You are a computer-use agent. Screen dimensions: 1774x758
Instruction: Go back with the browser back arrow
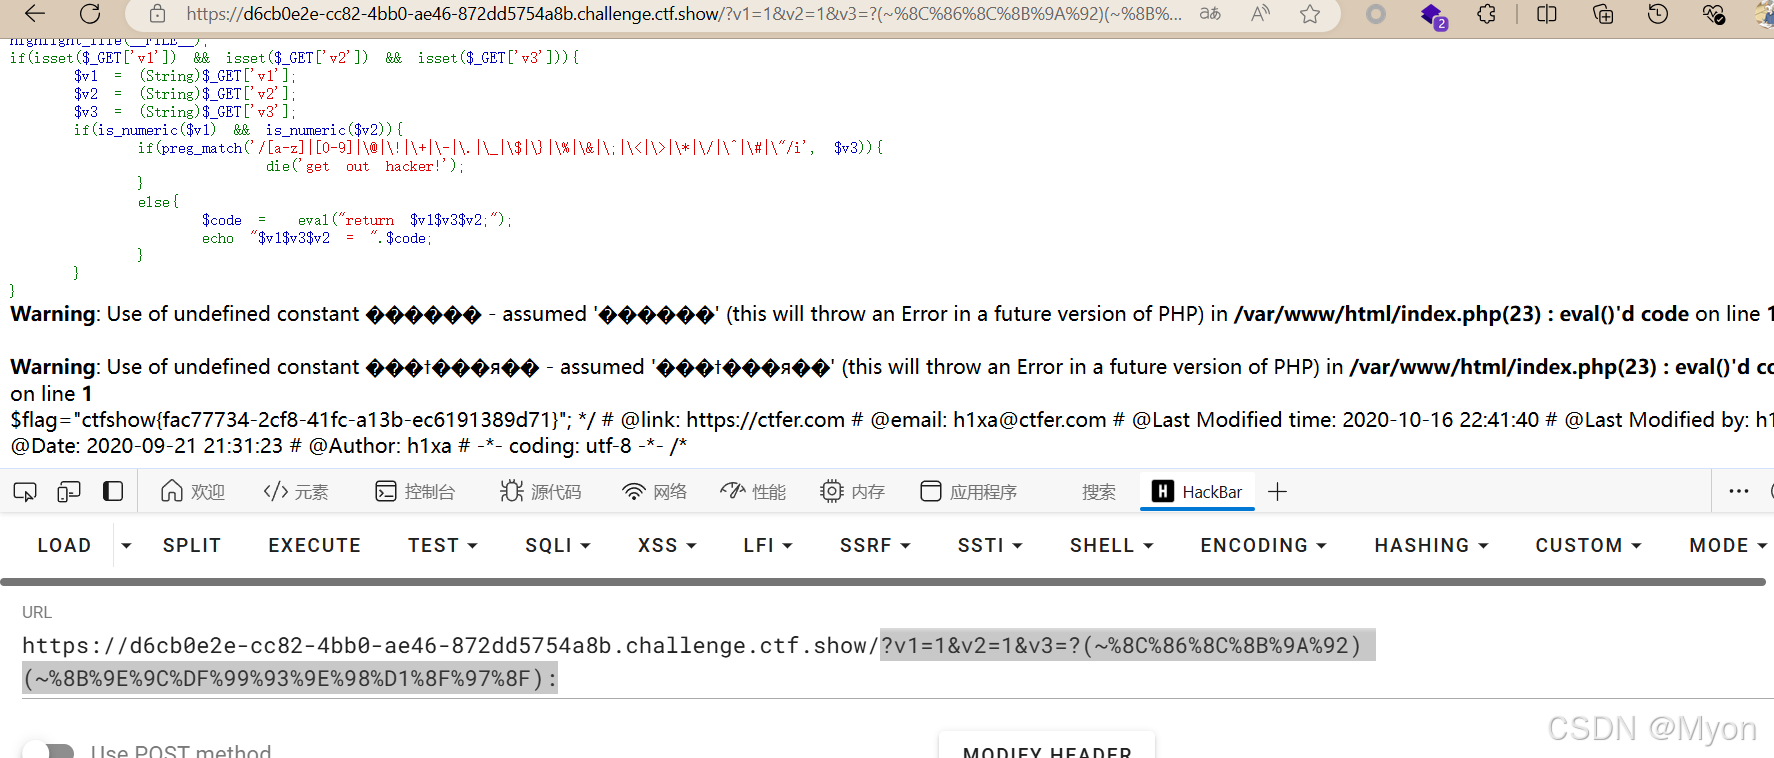click(x=35, y=14)
